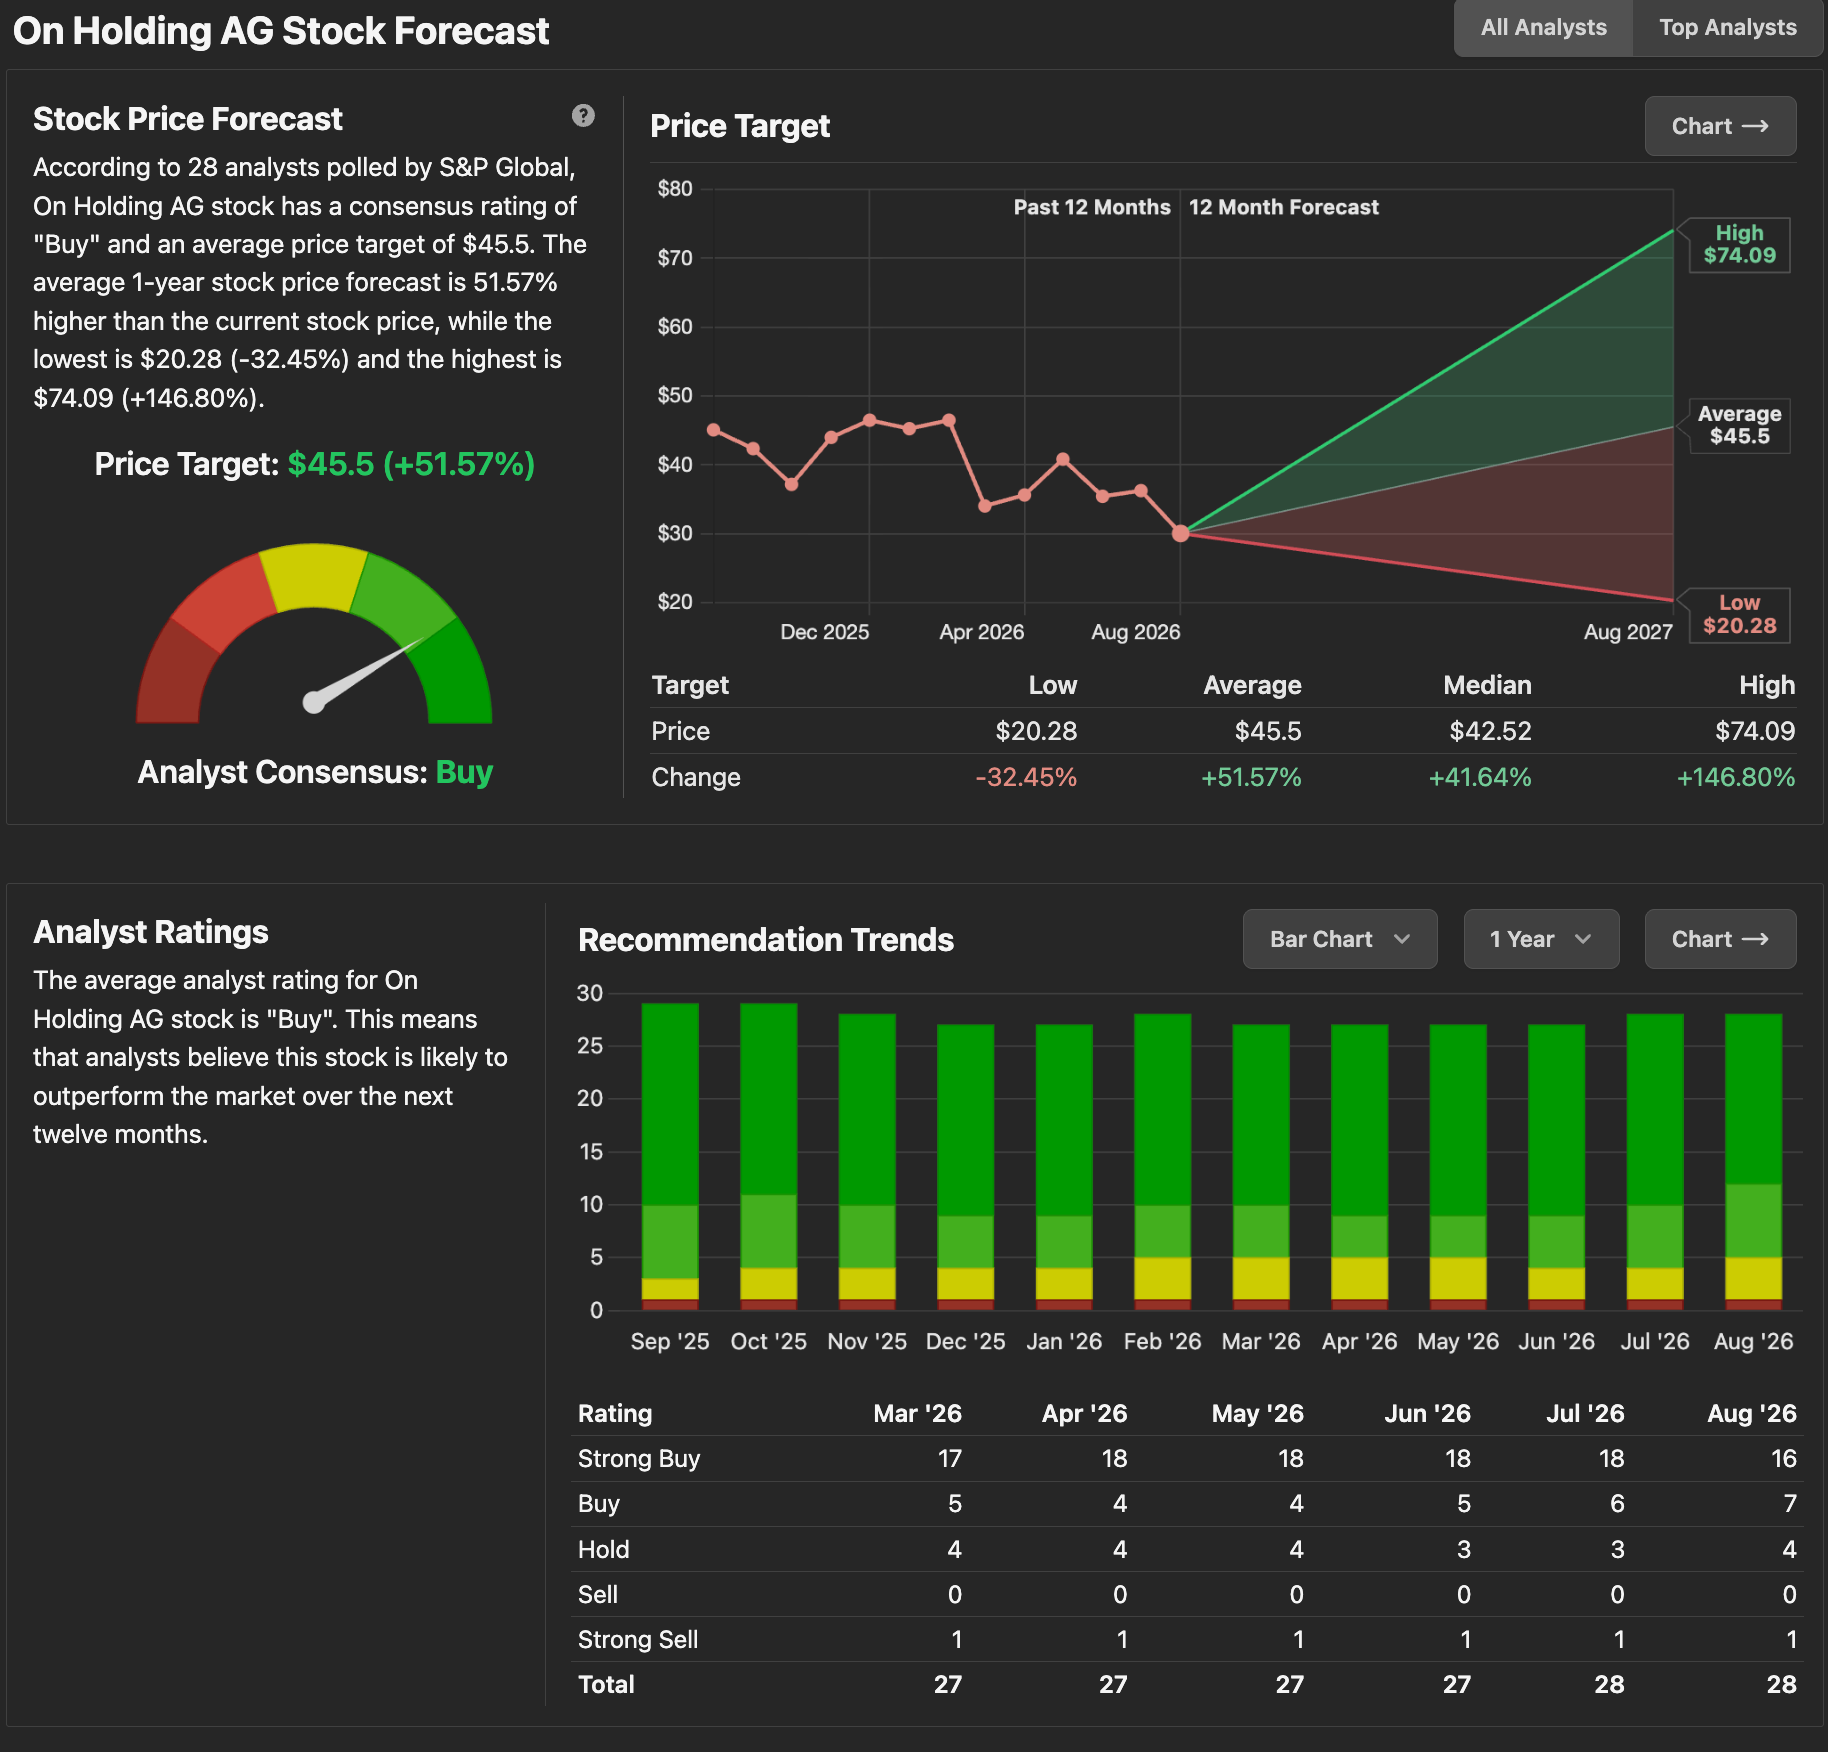Click the Strong Buy row label

639,1459
